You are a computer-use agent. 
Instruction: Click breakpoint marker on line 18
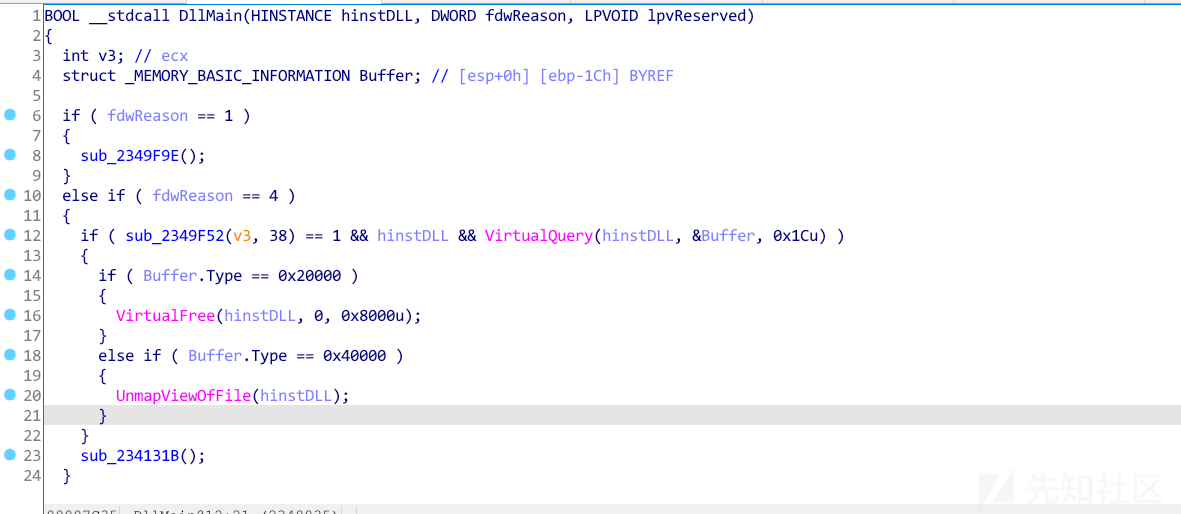[10, 355]
